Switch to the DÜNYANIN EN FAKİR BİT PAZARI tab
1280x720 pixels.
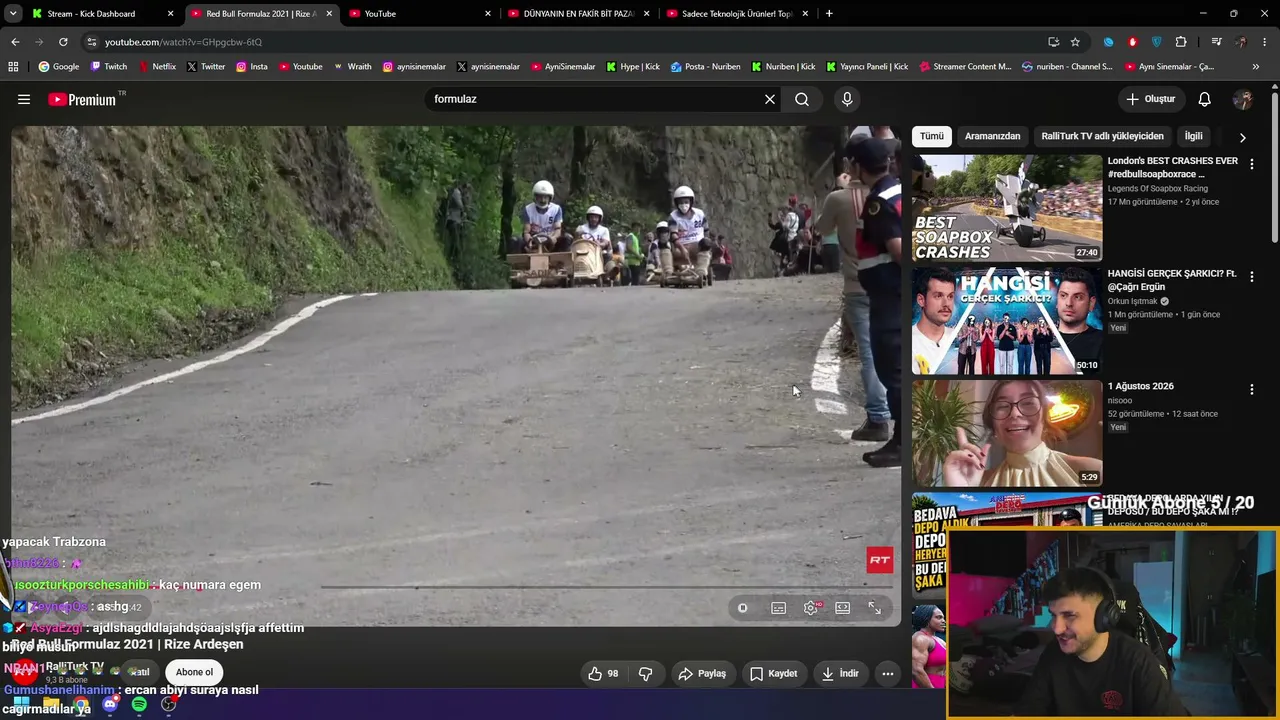pos(580,14)
